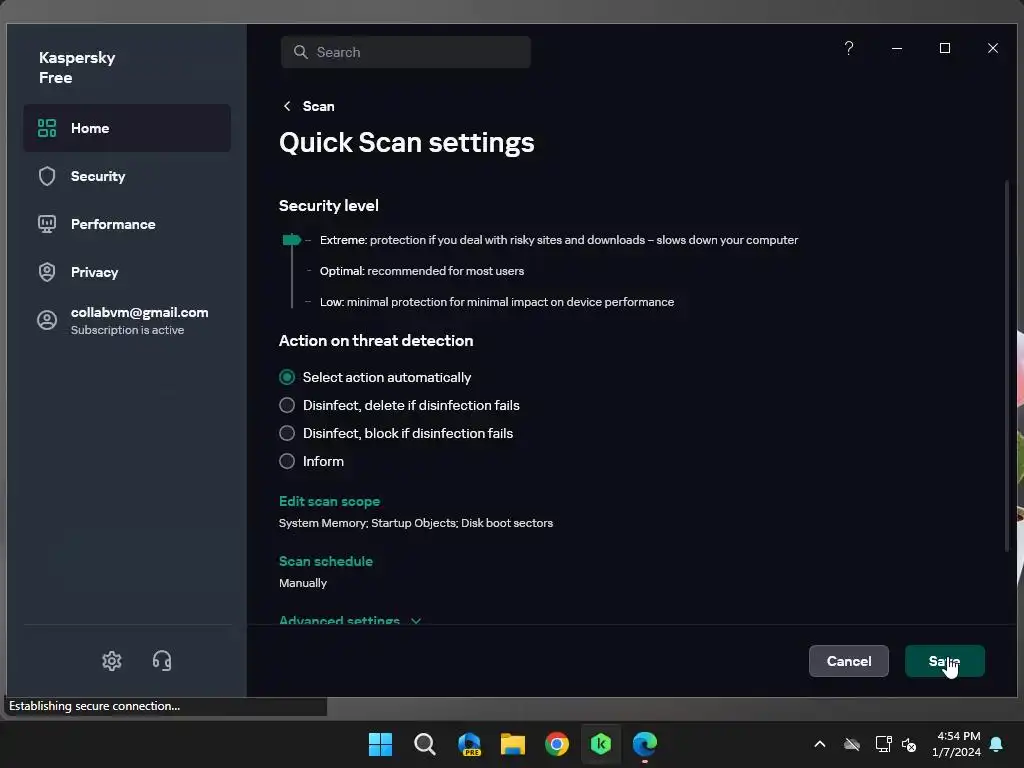Open the Windows Start menu
Viewport: 1024px width, 768px height.
pos(381,744)
